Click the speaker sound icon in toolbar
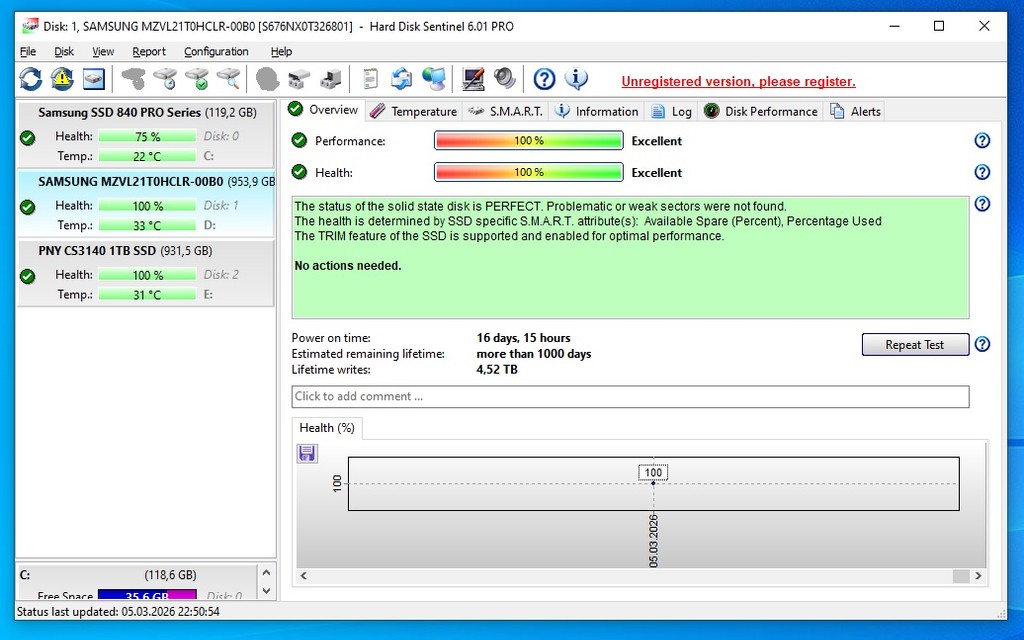This screenshot has height=640, width=1024. tap(505, 79)
